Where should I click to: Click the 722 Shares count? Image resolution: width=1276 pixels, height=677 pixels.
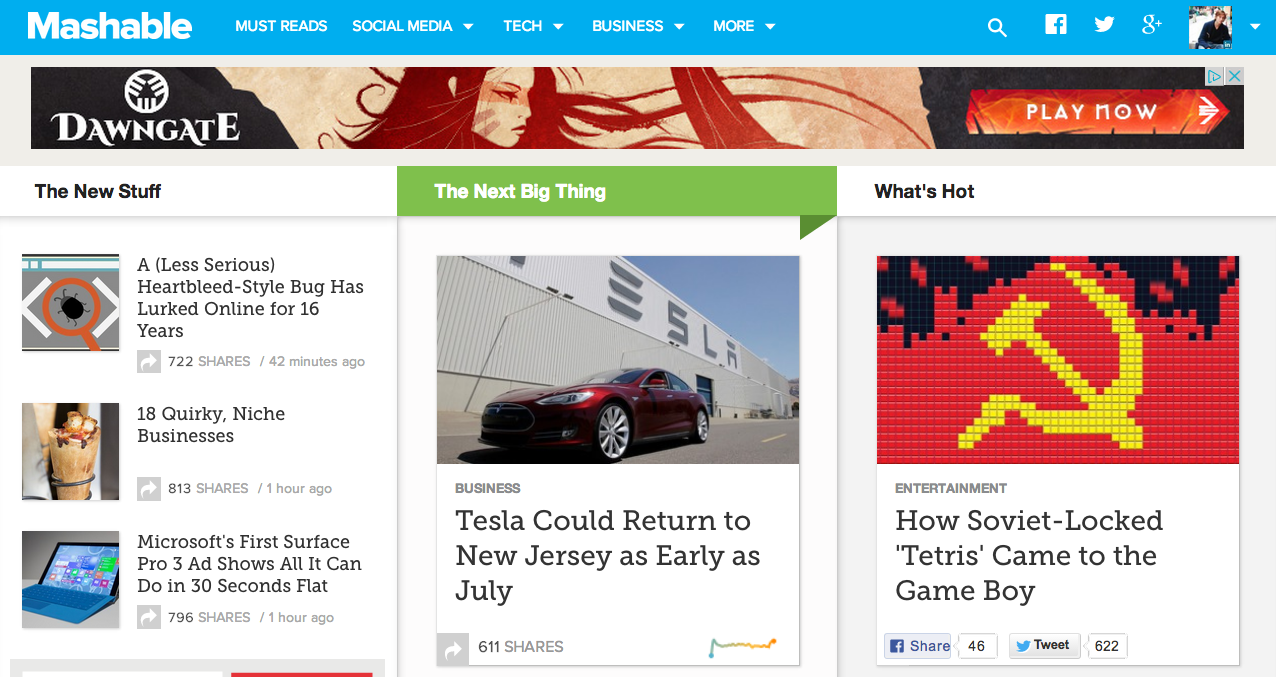click(209, 361)
